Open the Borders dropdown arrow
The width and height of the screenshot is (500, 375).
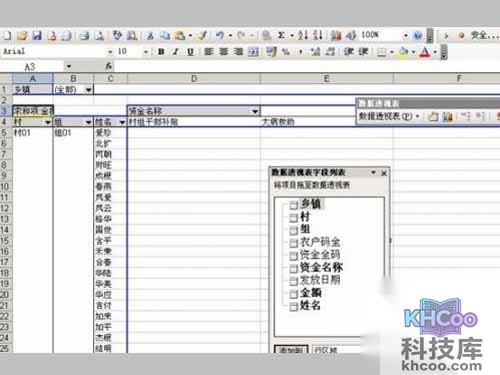click(x=392, y=52)
